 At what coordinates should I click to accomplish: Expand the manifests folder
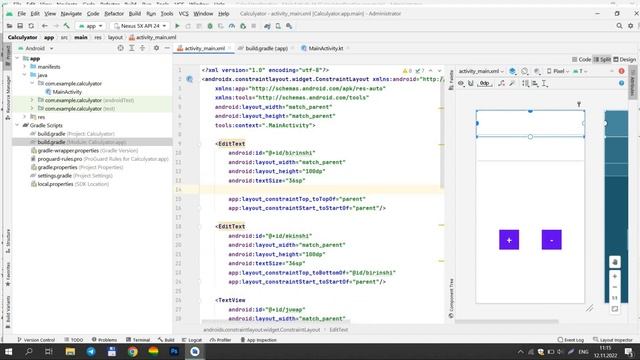(24, 67)
